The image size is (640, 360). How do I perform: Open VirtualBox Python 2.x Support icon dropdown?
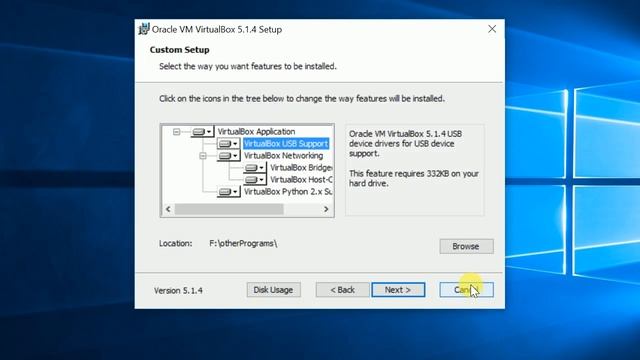pyautogui.click(x=228, y=191)
